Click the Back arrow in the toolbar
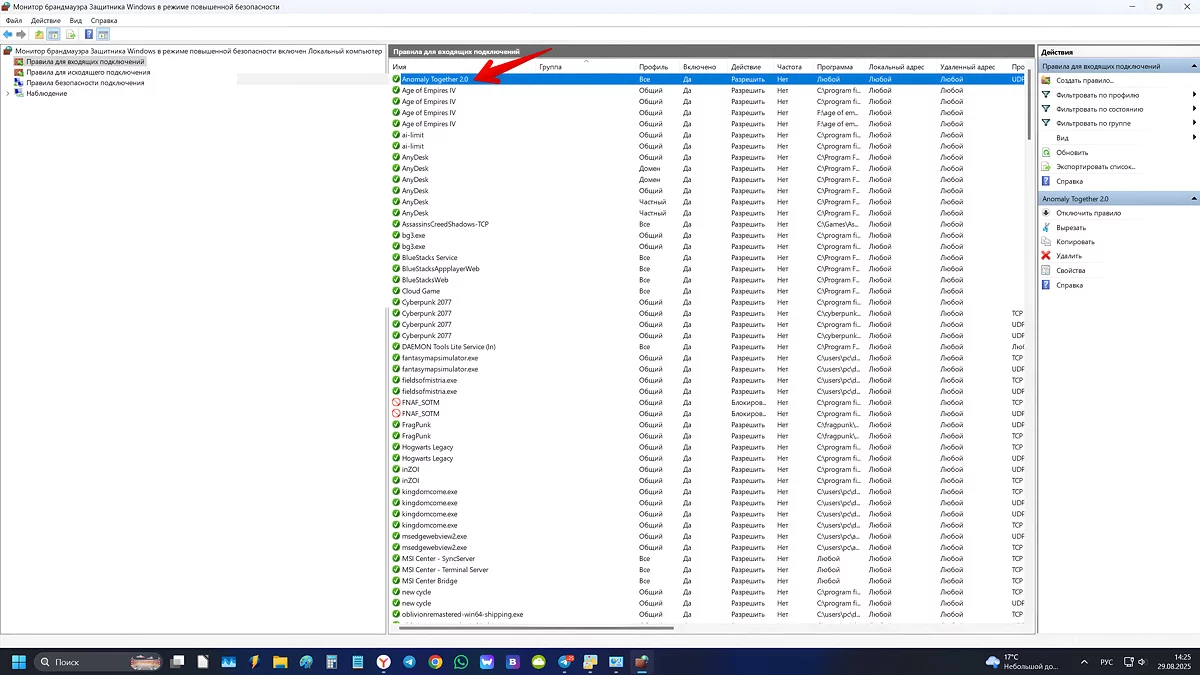1200x675 pixels. pyautogui.click(x=8, y=34)
